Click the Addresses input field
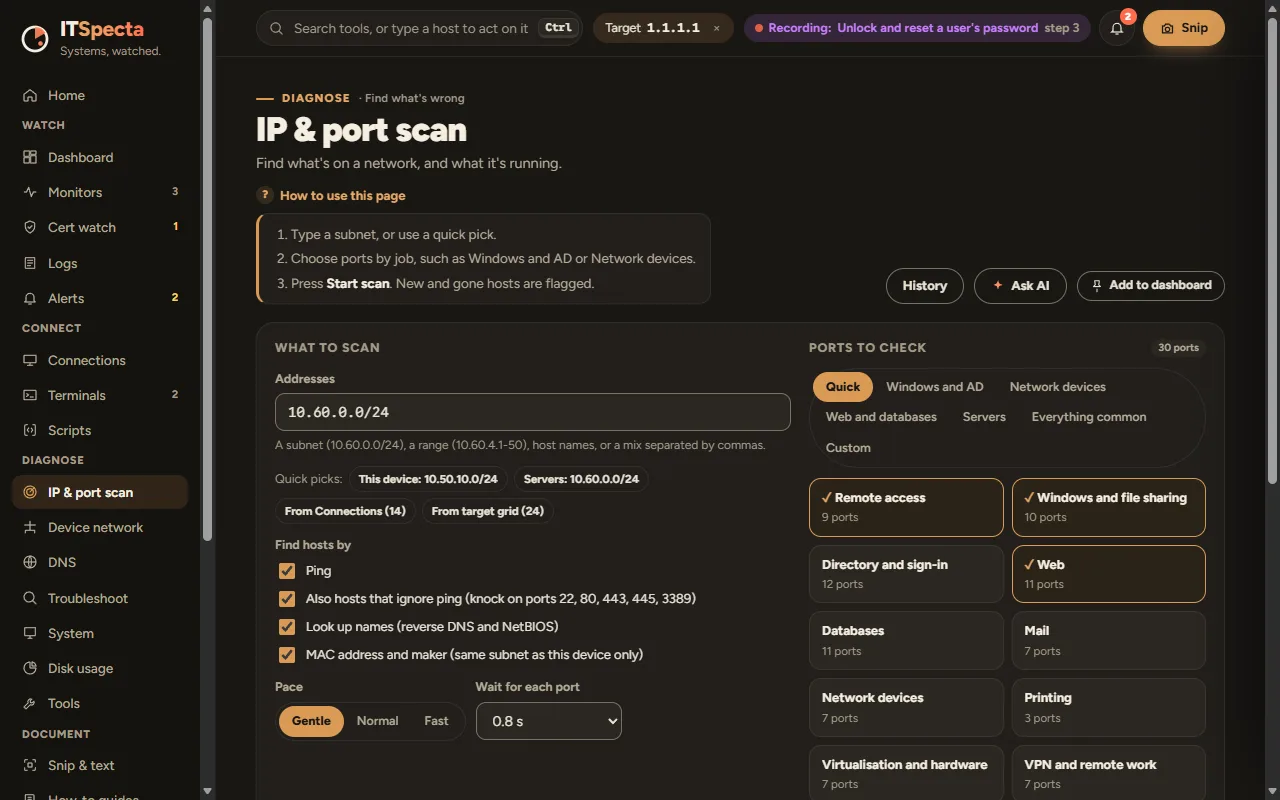 pyautogui.click(x=533, y=412)
